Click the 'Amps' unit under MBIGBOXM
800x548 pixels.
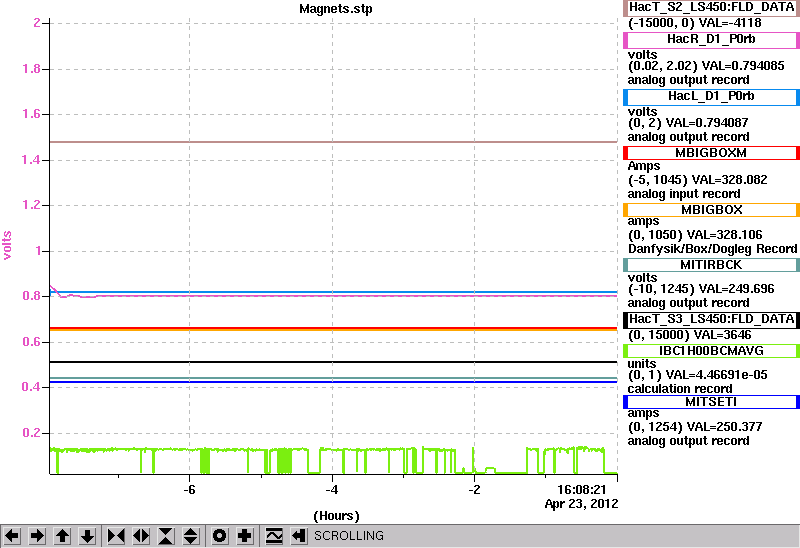click(x=644, y=166)
